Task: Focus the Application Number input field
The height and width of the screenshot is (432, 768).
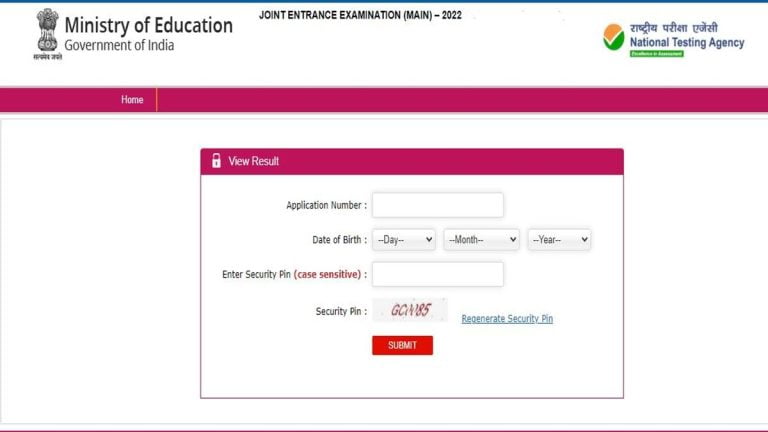Action: pos(437,205)
